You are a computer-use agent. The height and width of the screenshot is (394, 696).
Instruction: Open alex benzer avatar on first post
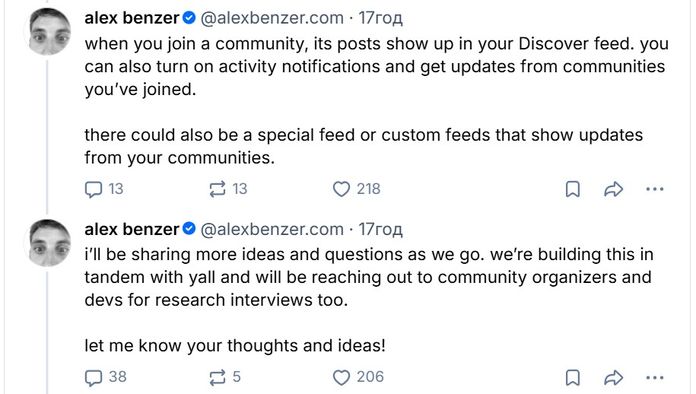point(50,31)
